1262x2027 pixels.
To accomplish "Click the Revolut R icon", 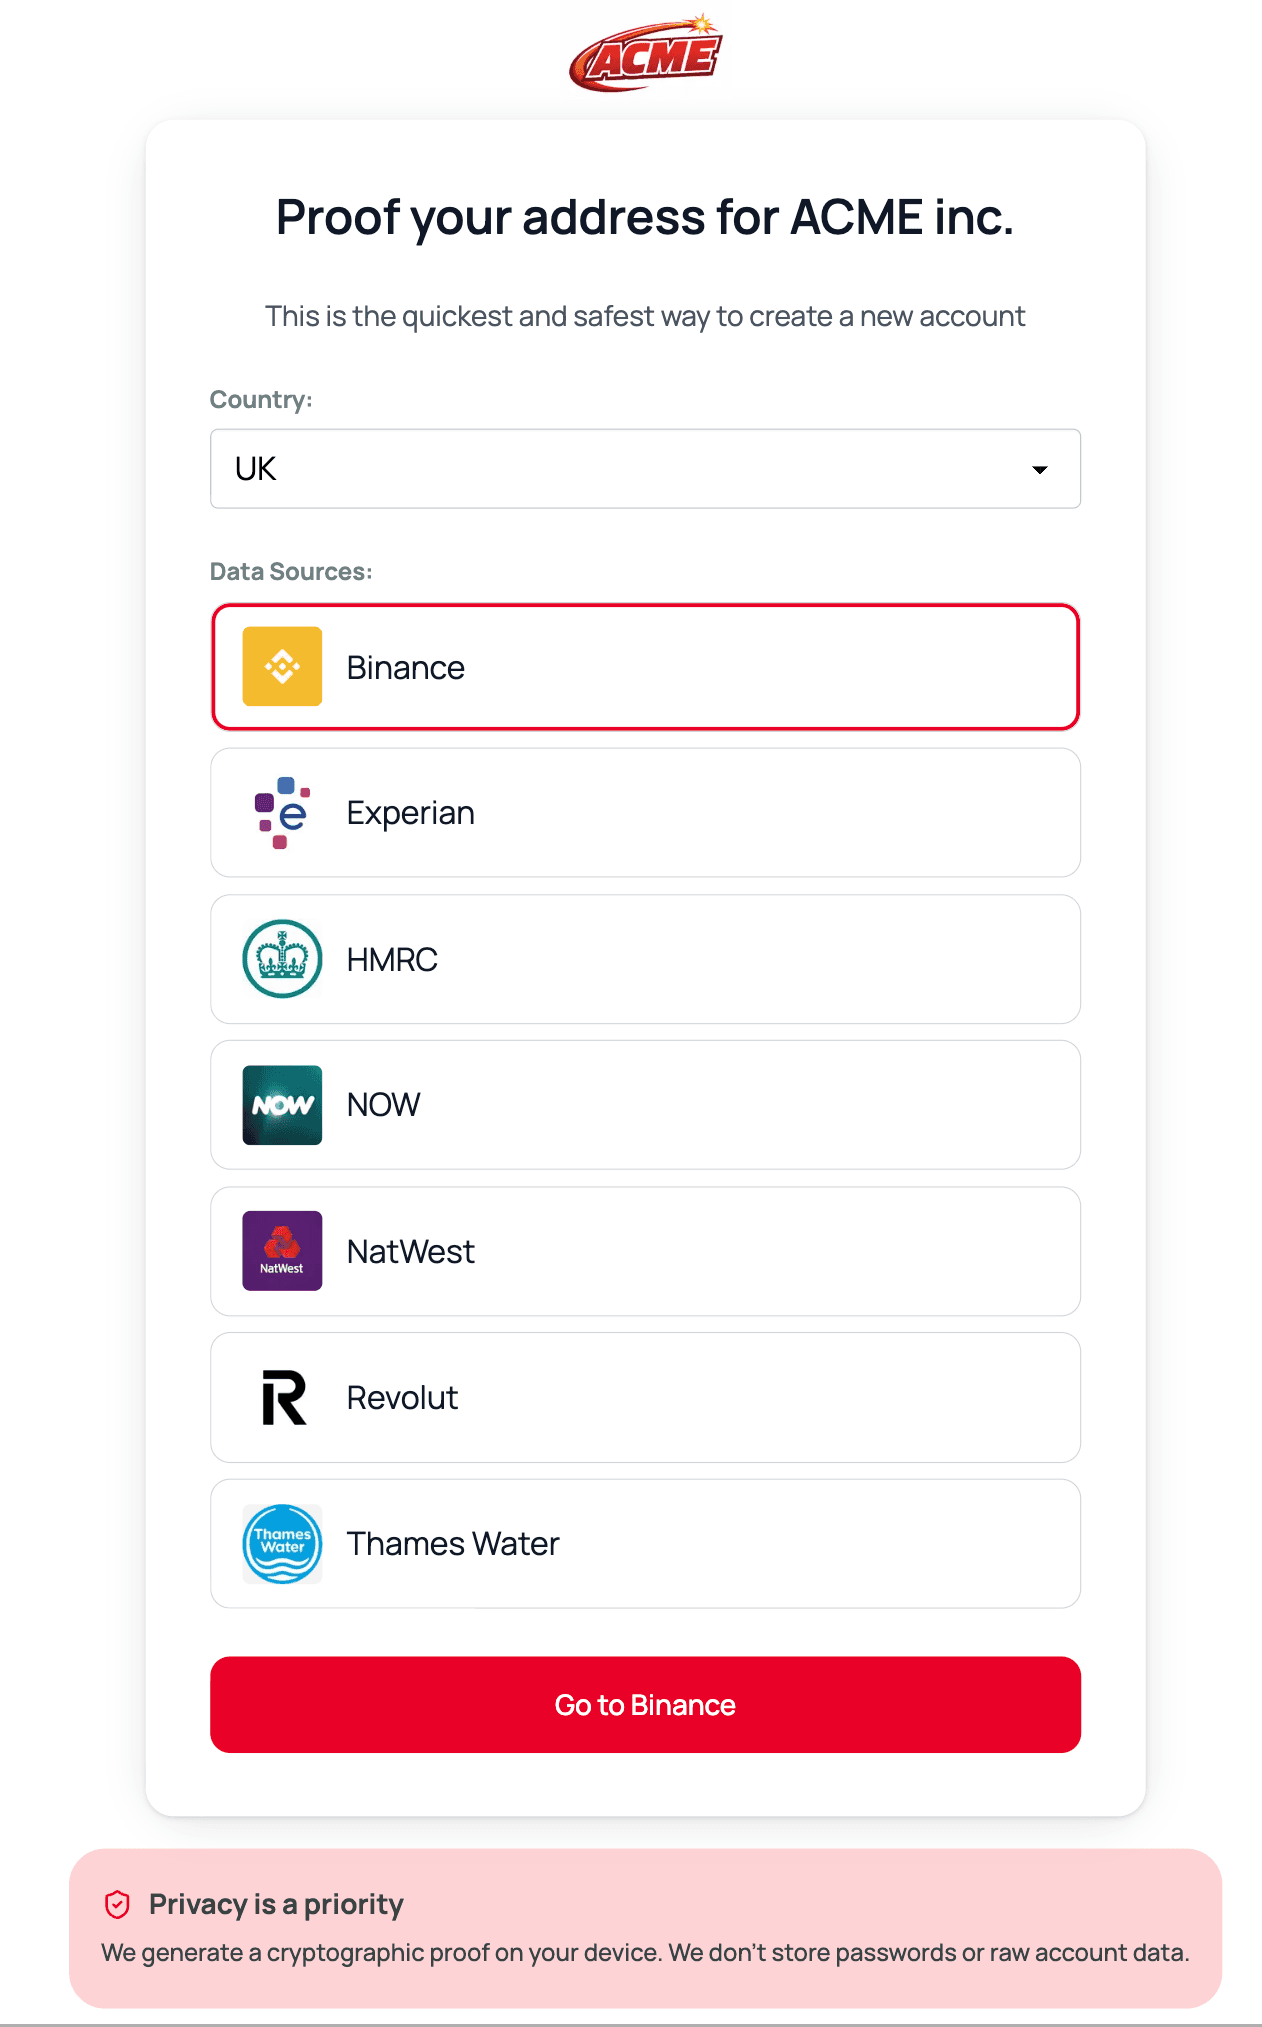I will [x=281, y=1397].
